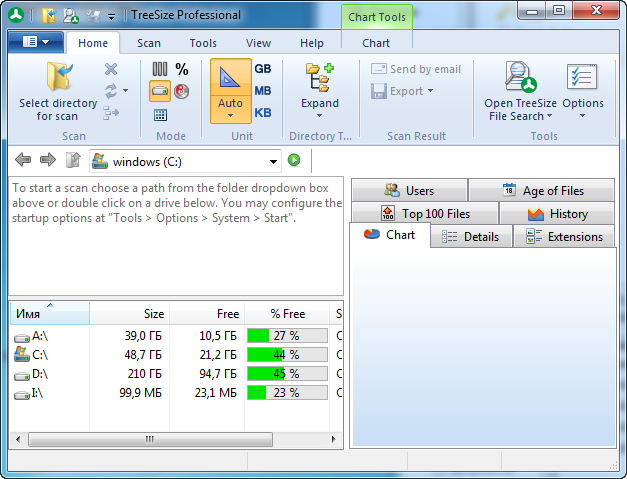Set unit to MB
The height and width of the screenshot is (479, 627).
pos(263,91)
